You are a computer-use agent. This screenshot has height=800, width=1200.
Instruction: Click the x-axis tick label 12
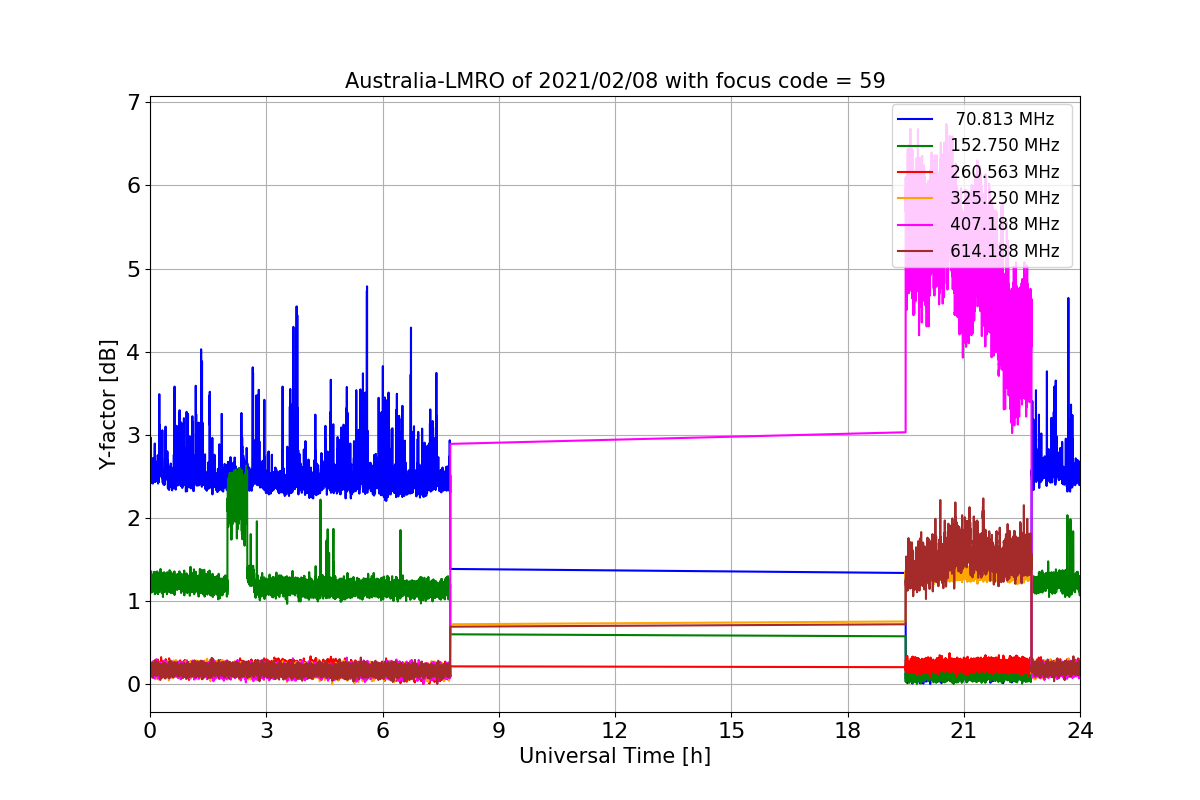pos(615,731)
